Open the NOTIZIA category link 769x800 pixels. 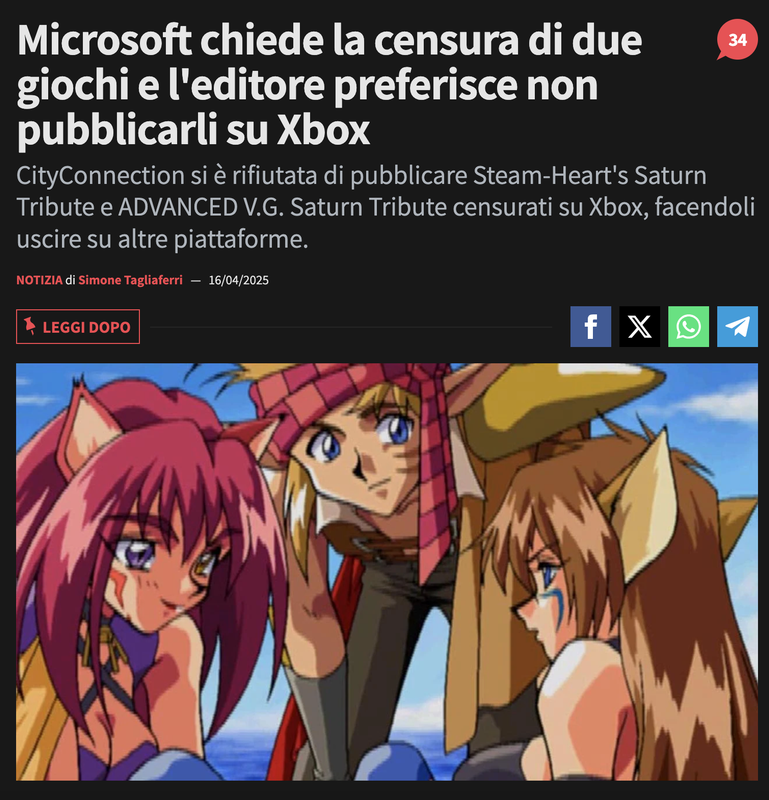(x=39, y=280)
